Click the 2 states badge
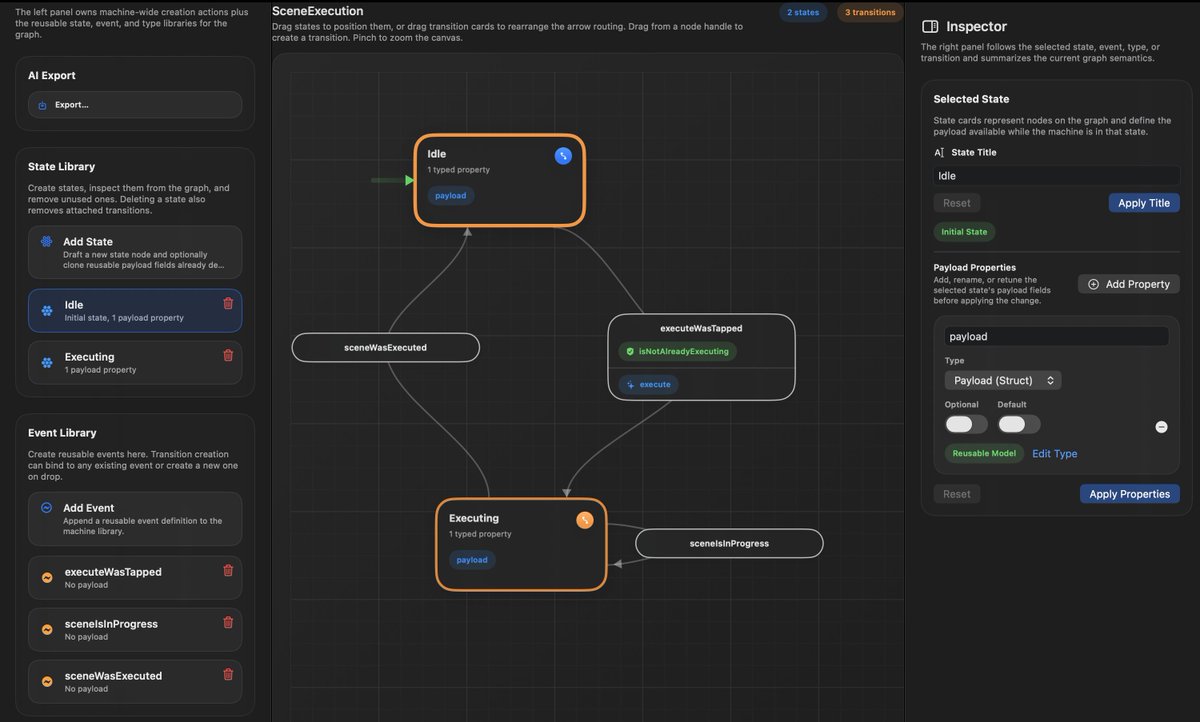 click(804, 13)
